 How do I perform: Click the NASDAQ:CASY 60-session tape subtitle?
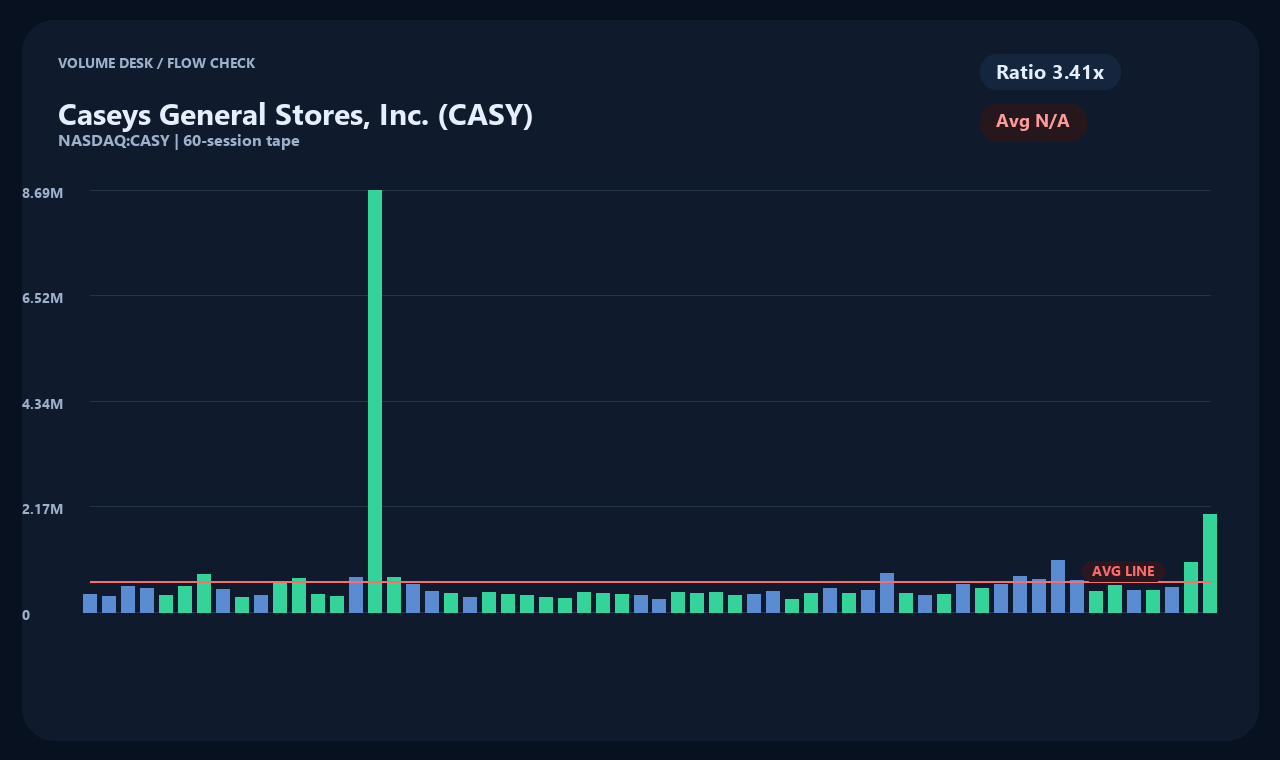179,141
